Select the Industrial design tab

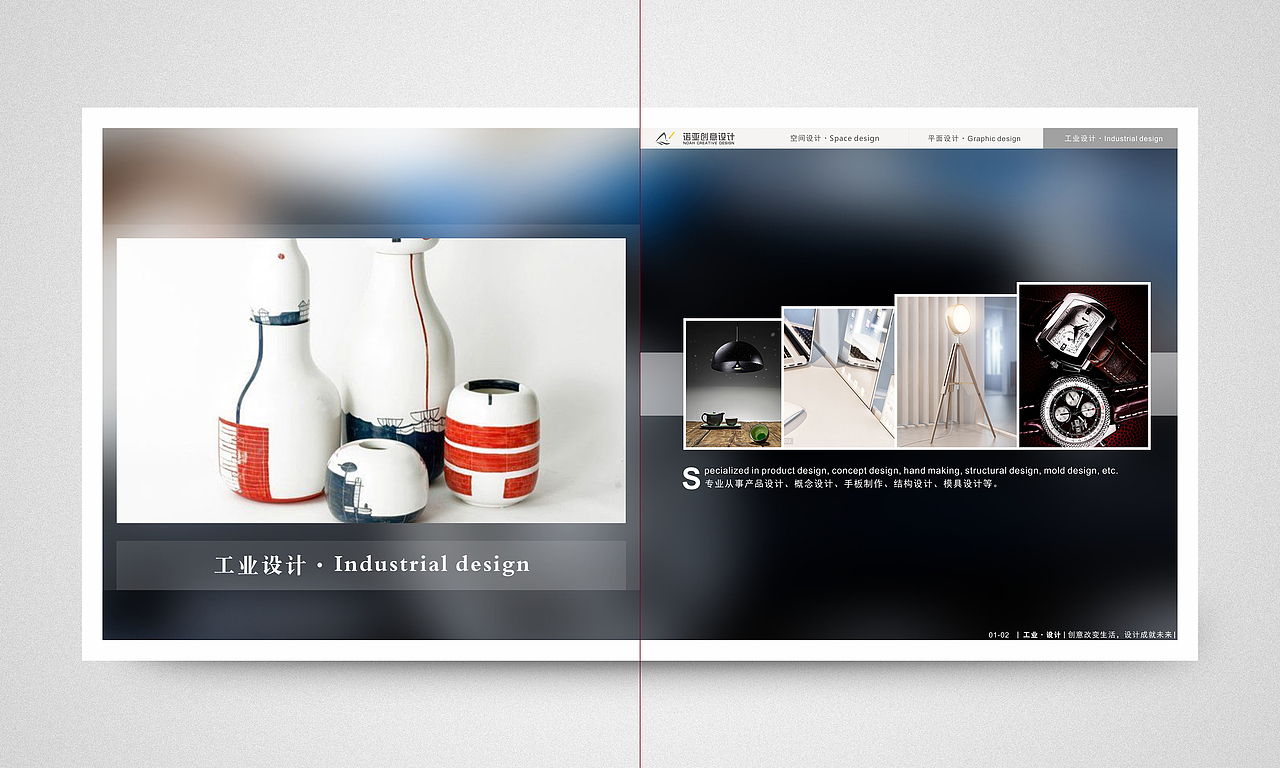tap(1110, 138)
